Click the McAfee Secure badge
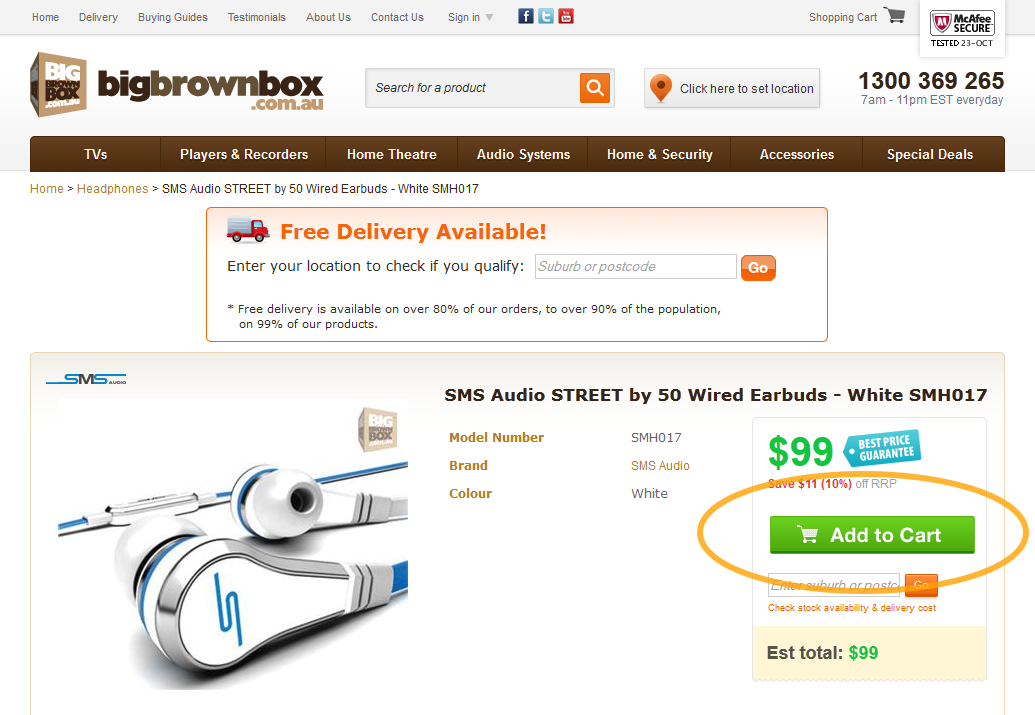 point(962,28)
